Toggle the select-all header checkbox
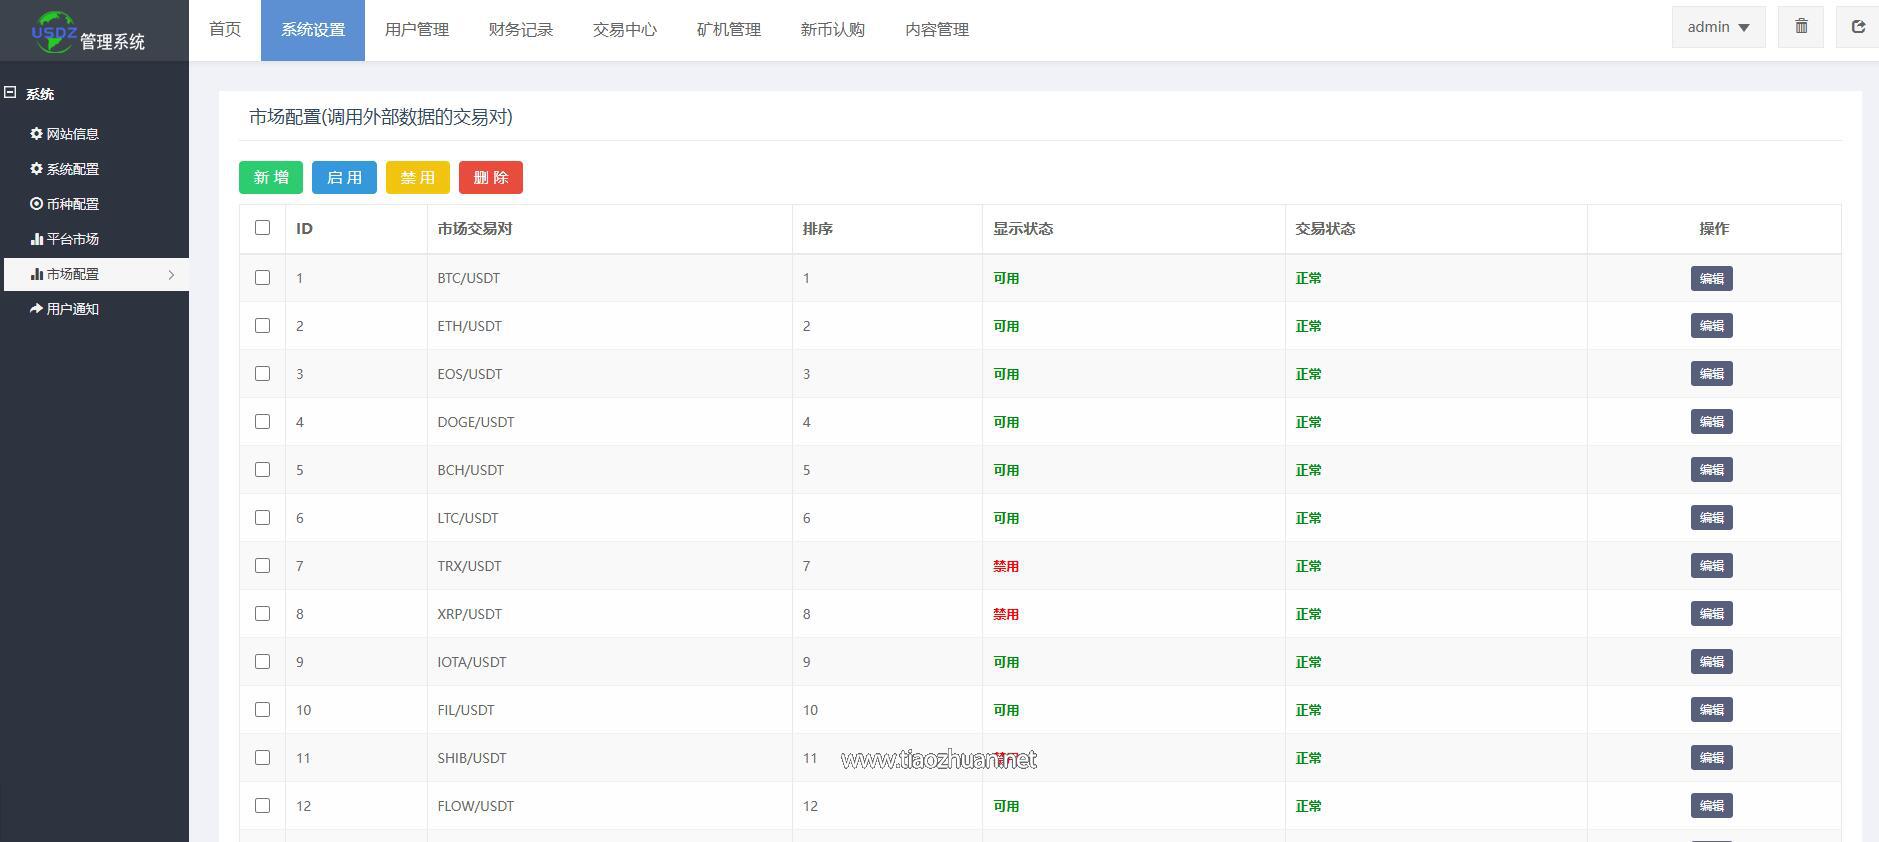Screen dimensions: 1879x842 tap(262, 228)
